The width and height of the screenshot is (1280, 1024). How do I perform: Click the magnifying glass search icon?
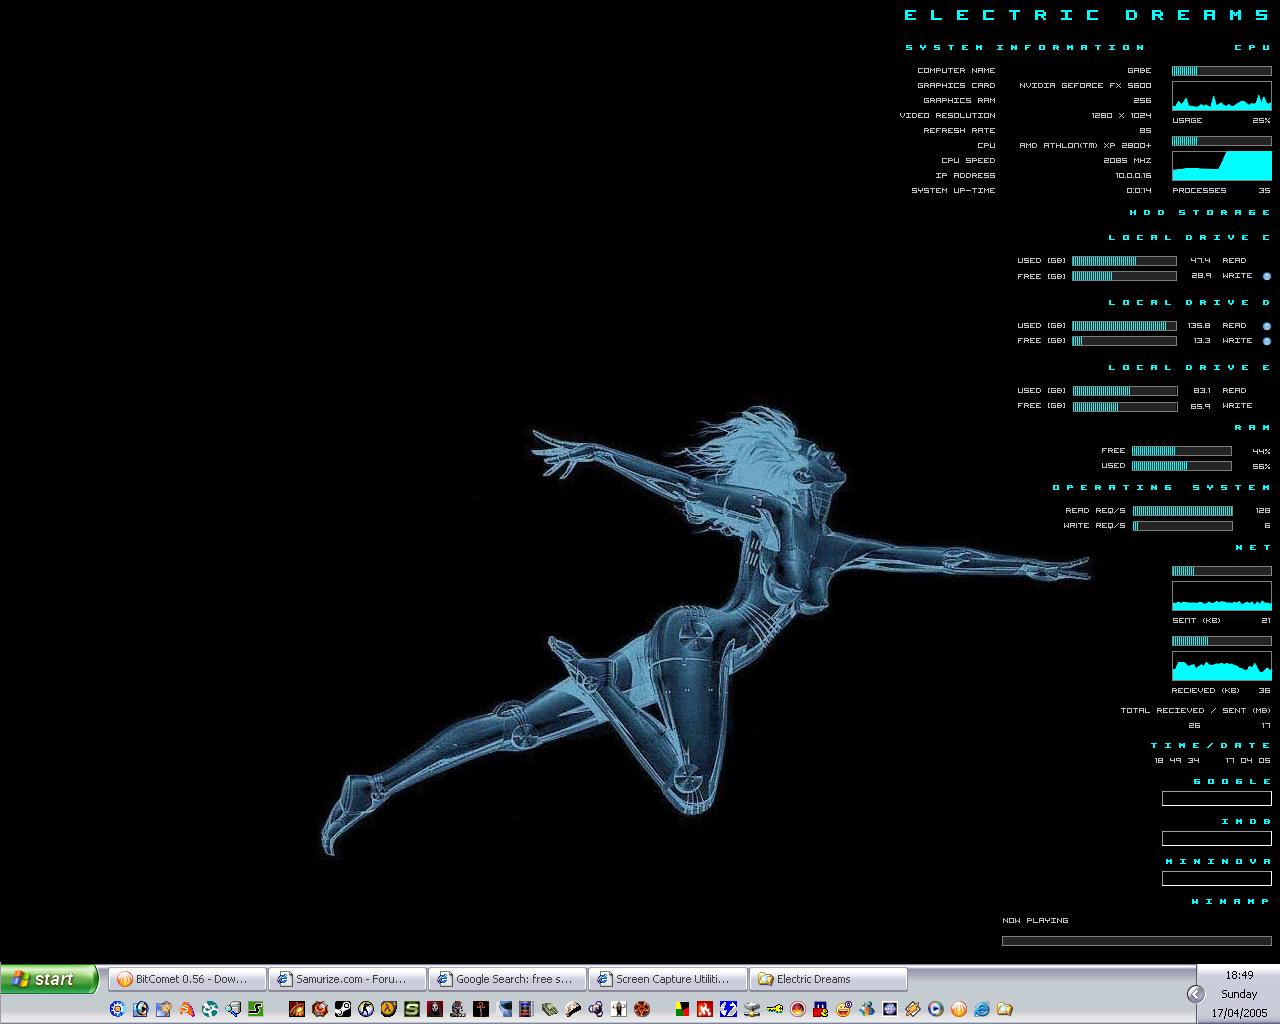tap(233, 1009)
